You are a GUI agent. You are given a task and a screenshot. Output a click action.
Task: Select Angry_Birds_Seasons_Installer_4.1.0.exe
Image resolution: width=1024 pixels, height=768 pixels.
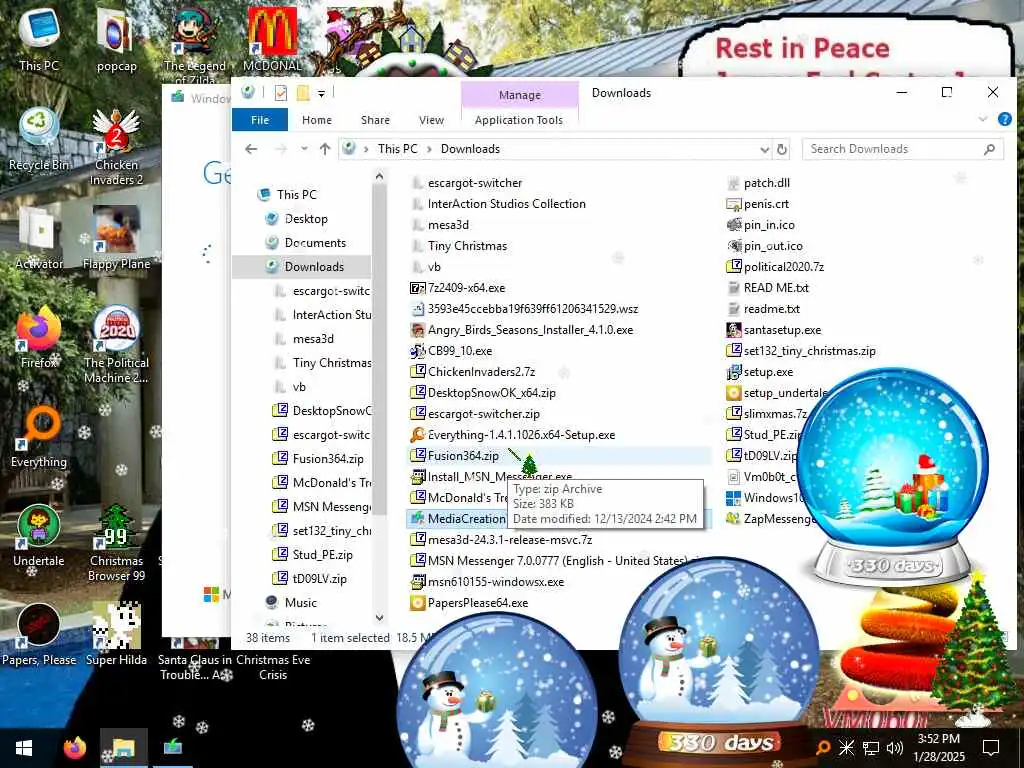[530, 330]
